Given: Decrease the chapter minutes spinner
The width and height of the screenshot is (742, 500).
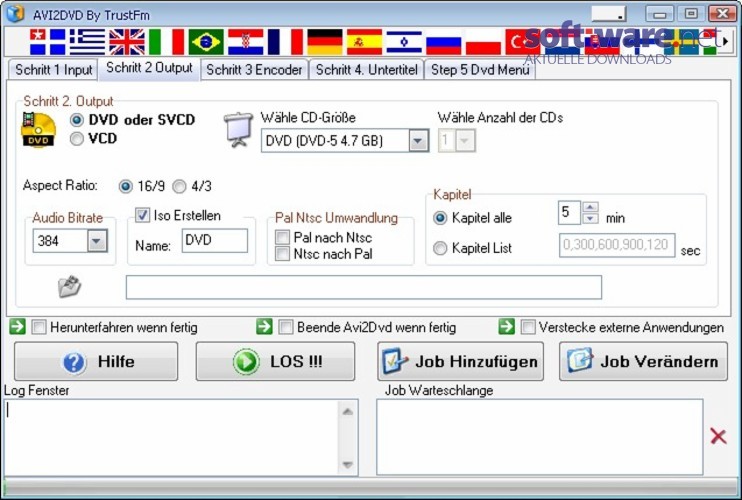Looking at the screenshot, I should click(x=590, y=218).
